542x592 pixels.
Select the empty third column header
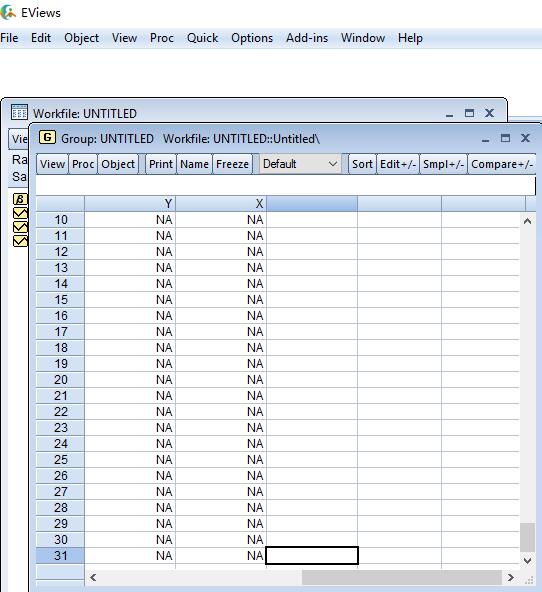(x=312, y=204)
